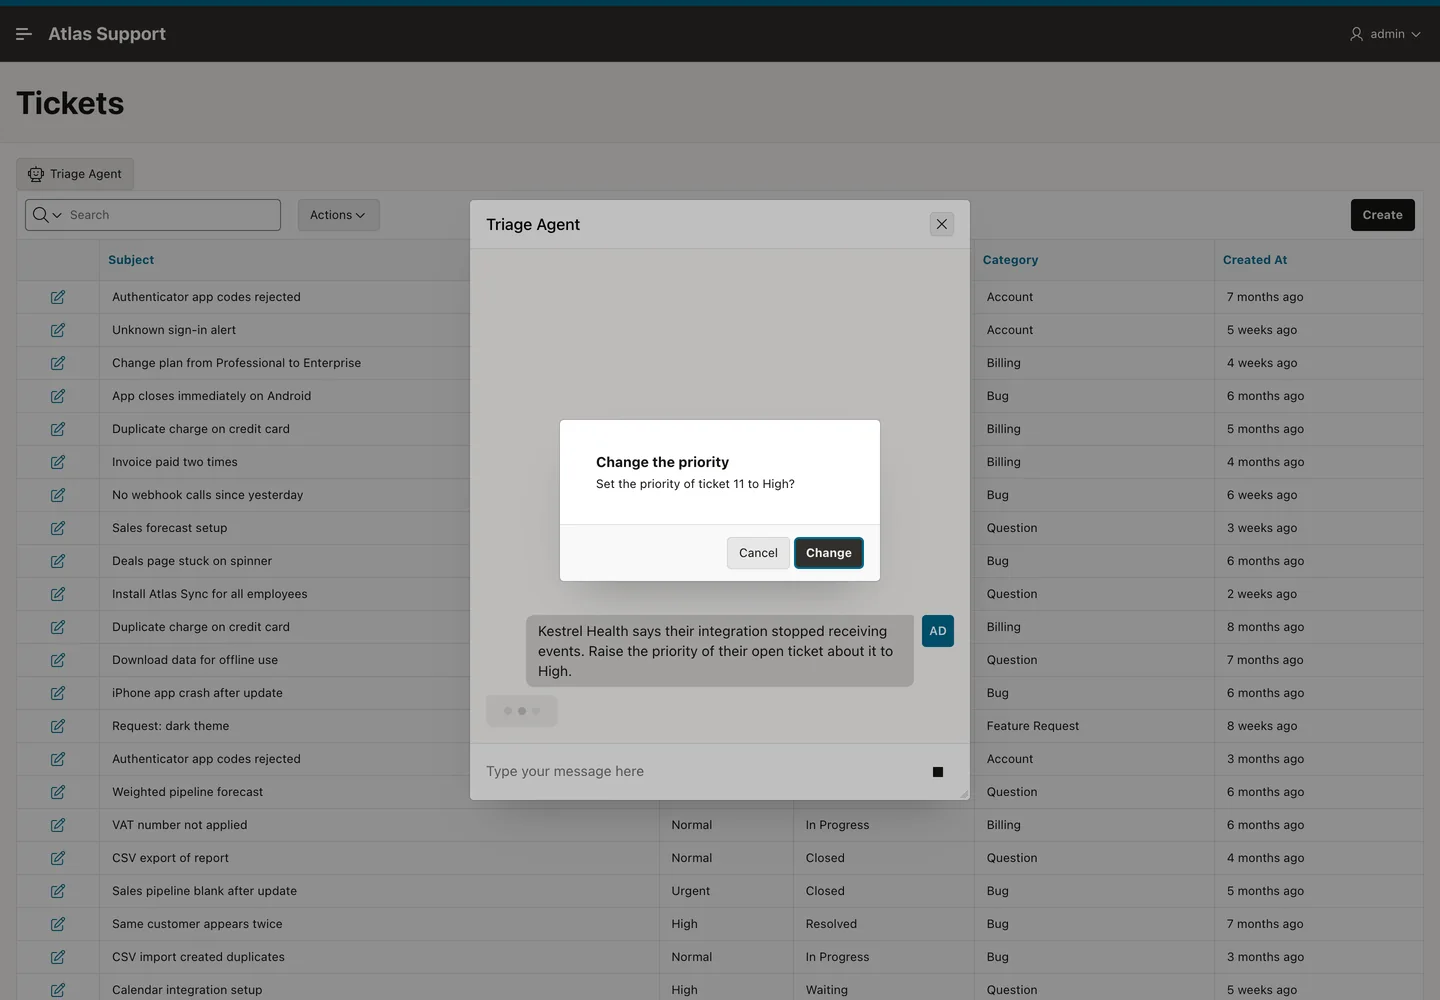The height and width of the screenshot is (1000, 1440).
Task: Click the AD user avatar in the chat
Action: point(938,631)
